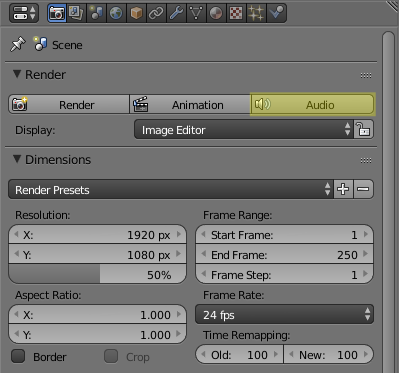The width and height of the screenshot is (399, 373).
Task: Enable the Crop checkbox
Action: tap(111, 356)
